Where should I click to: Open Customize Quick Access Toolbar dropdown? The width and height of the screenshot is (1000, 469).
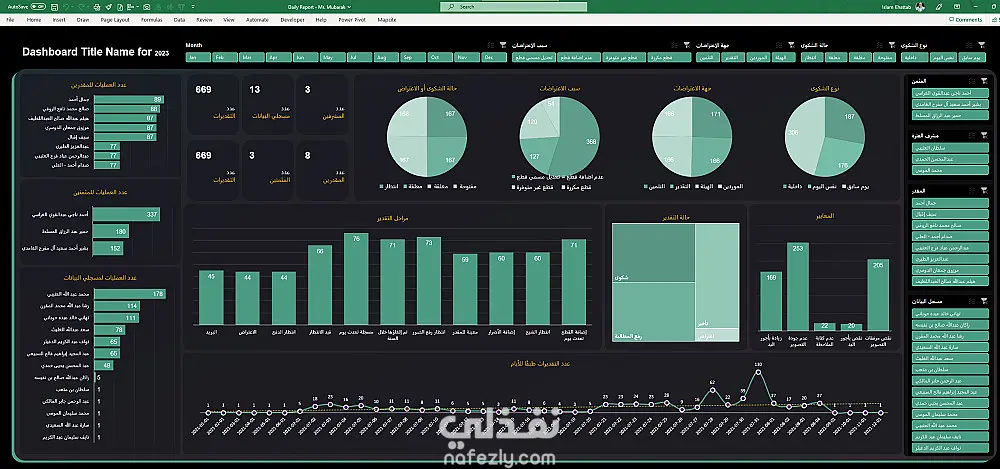pyautogui.click(x=193, y=6)
